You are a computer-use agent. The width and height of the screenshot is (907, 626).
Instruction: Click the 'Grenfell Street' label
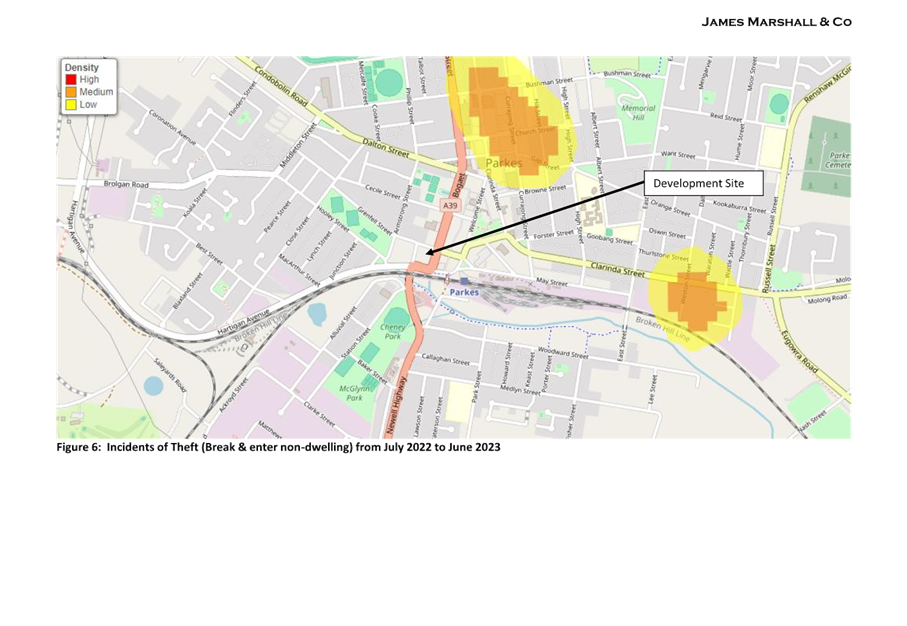[x=374, y=222]
